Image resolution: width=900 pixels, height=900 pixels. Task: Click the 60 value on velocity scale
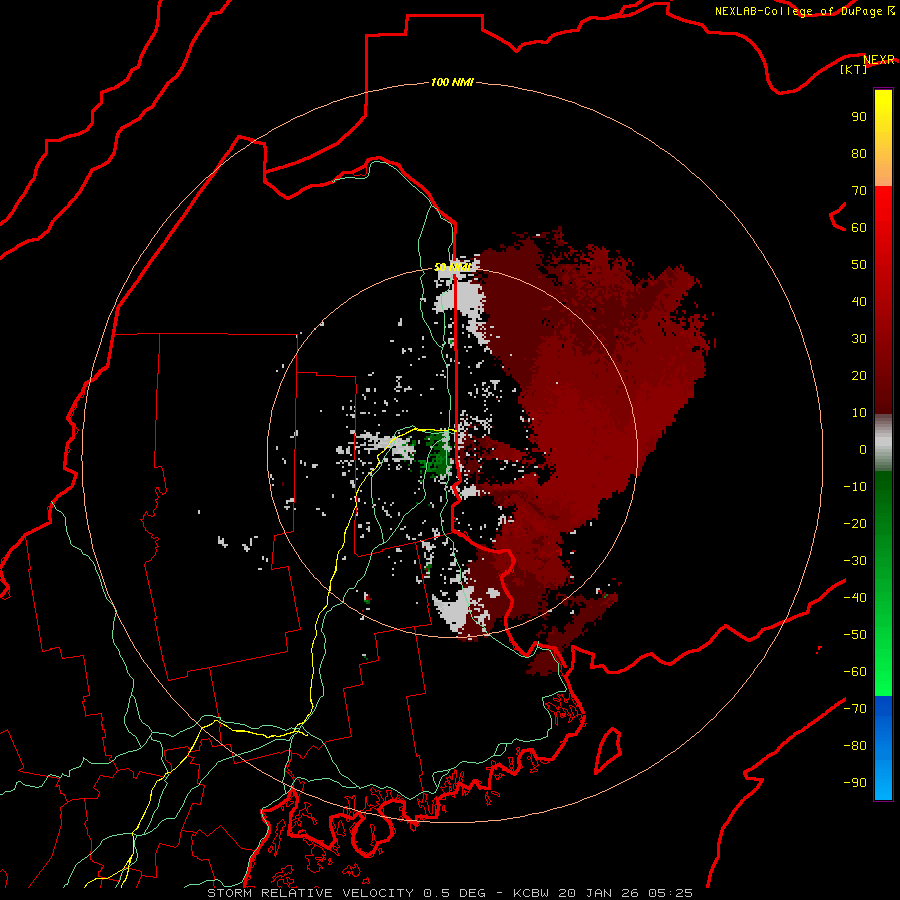pyautogui.click(x=859, y=227)
